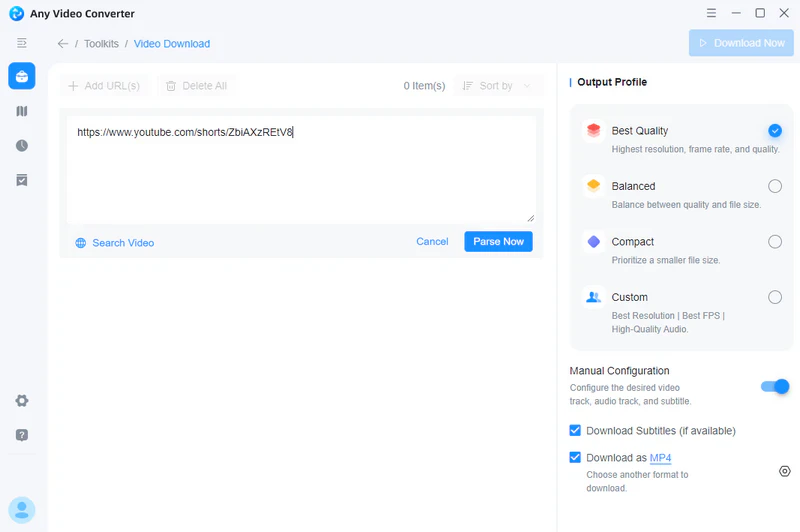Click 'Prioritize a smaller file size.' text
This screenshot has height=532, width=800.
[666, 260]
